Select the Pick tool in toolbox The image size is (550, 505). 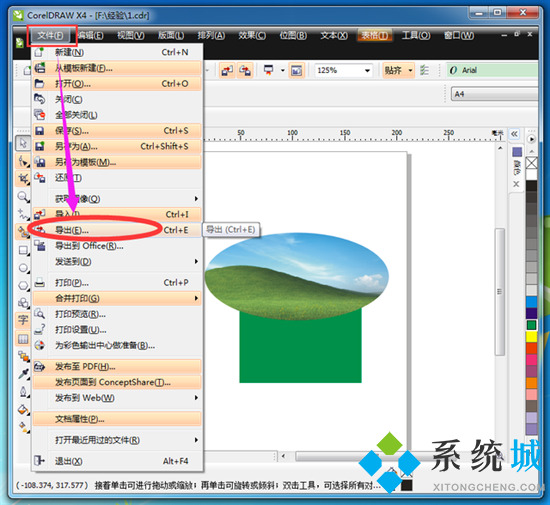click(x=23, y=143)
